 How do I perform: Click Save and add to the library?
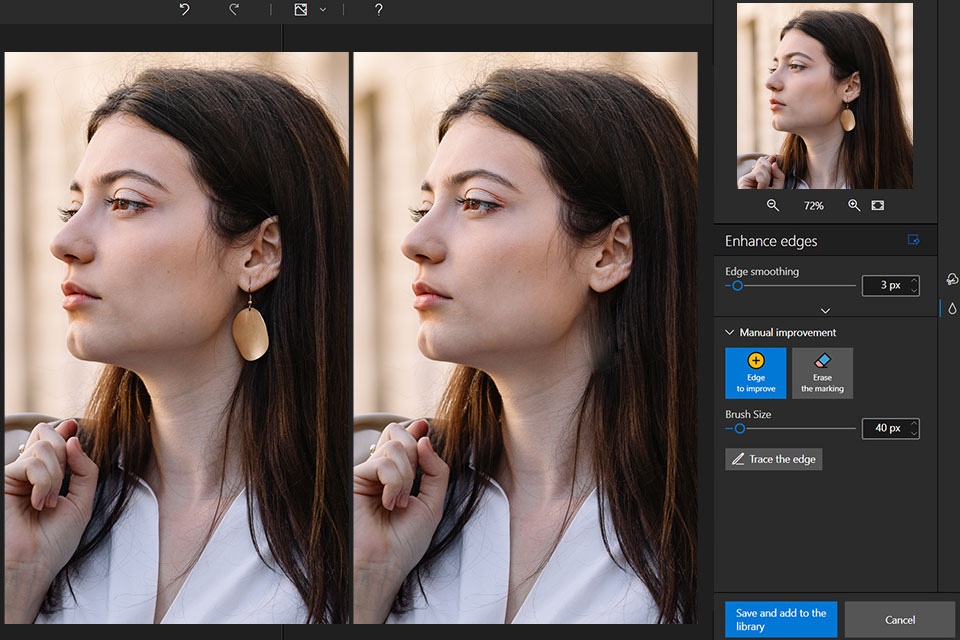click(781, 619)
